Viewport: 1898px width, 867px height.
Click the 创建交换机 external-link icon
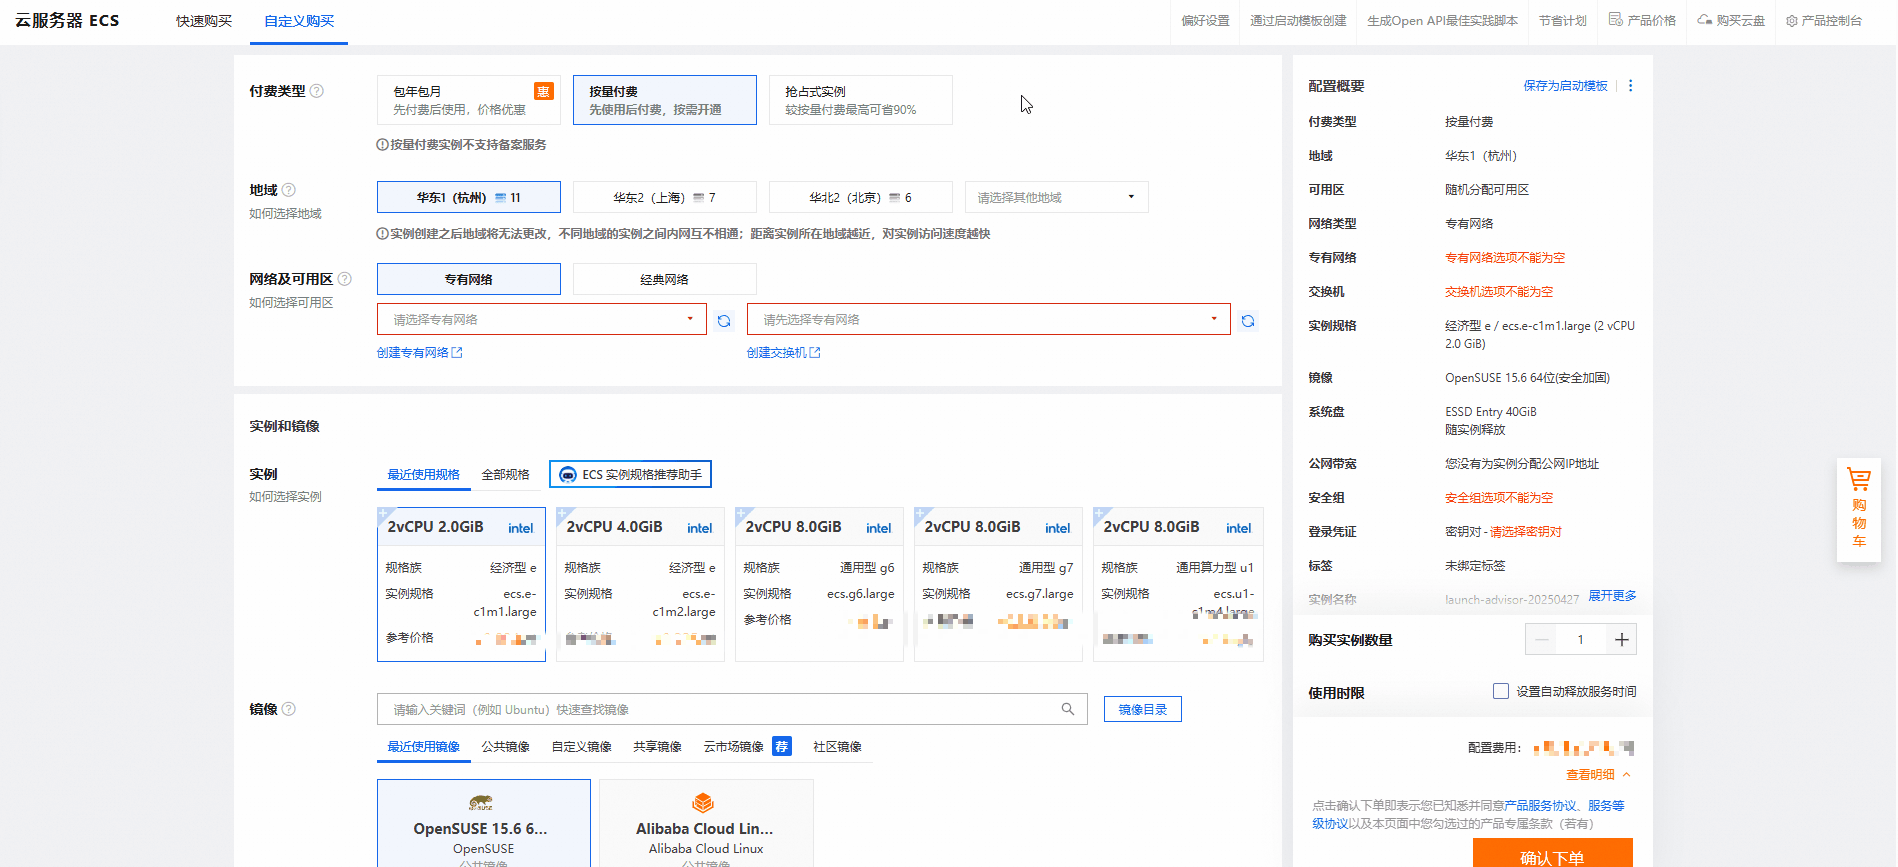coord(815,353)
